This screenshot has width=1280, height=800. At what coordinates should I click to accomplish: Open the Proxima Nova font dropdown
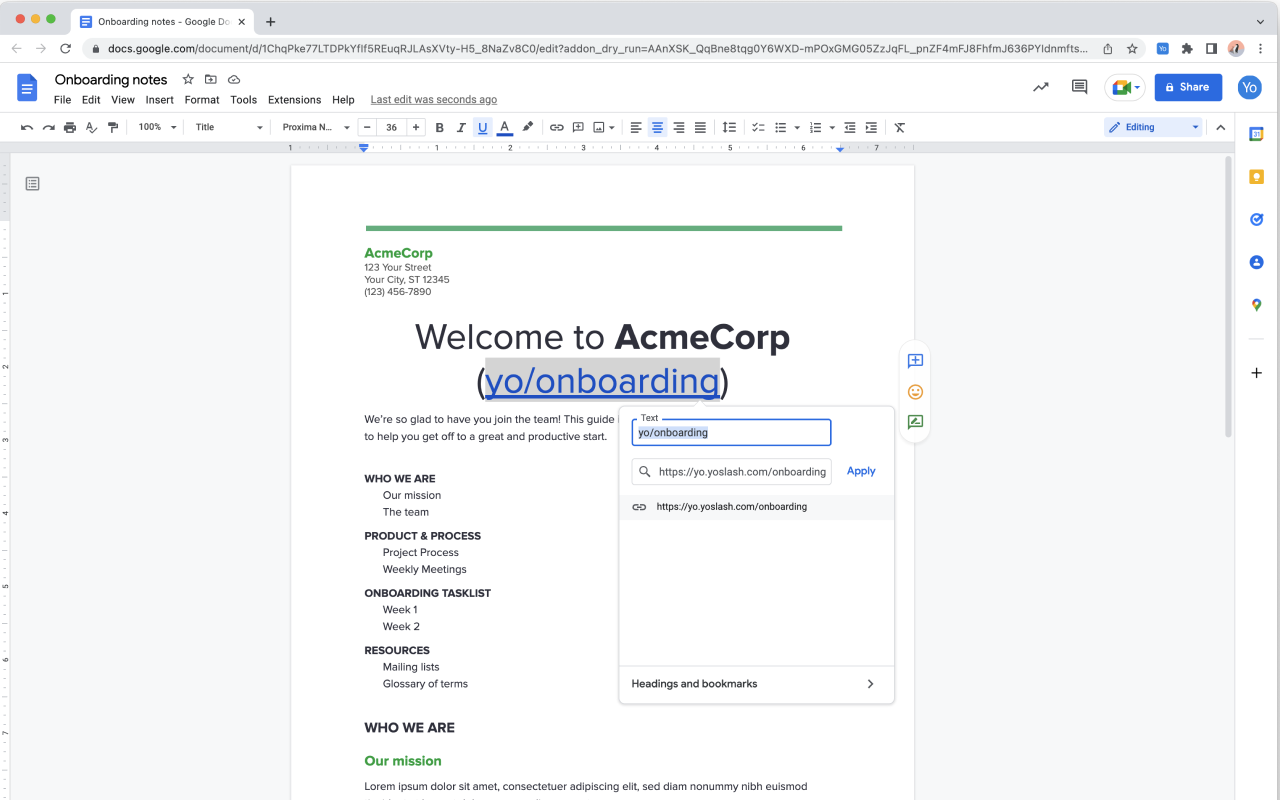(316, 127)
